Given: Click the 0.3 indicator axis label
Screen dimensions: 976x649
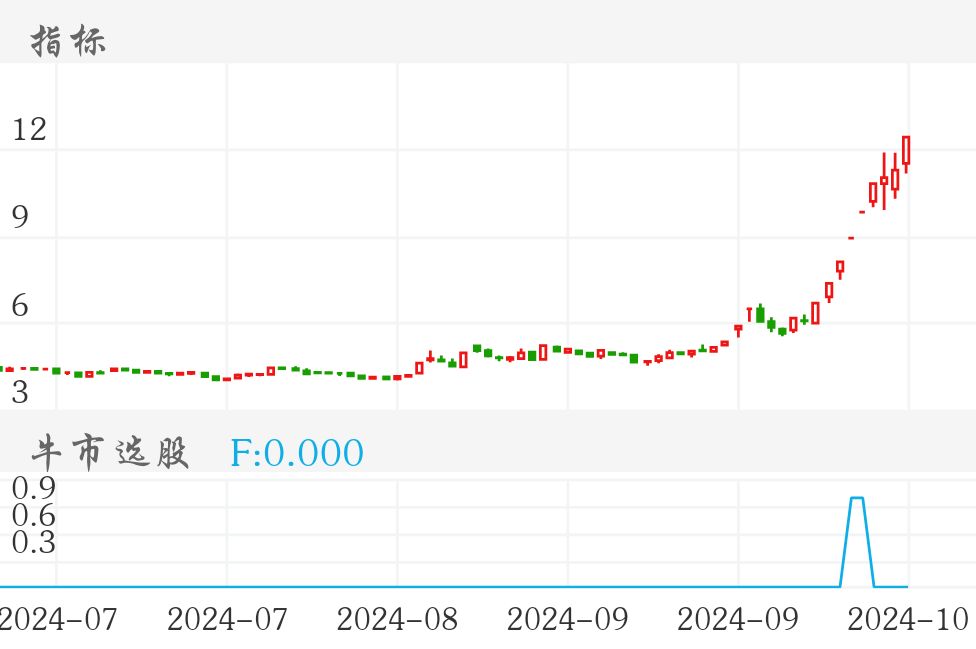Looking at the screenshot, I should point(33,542).
